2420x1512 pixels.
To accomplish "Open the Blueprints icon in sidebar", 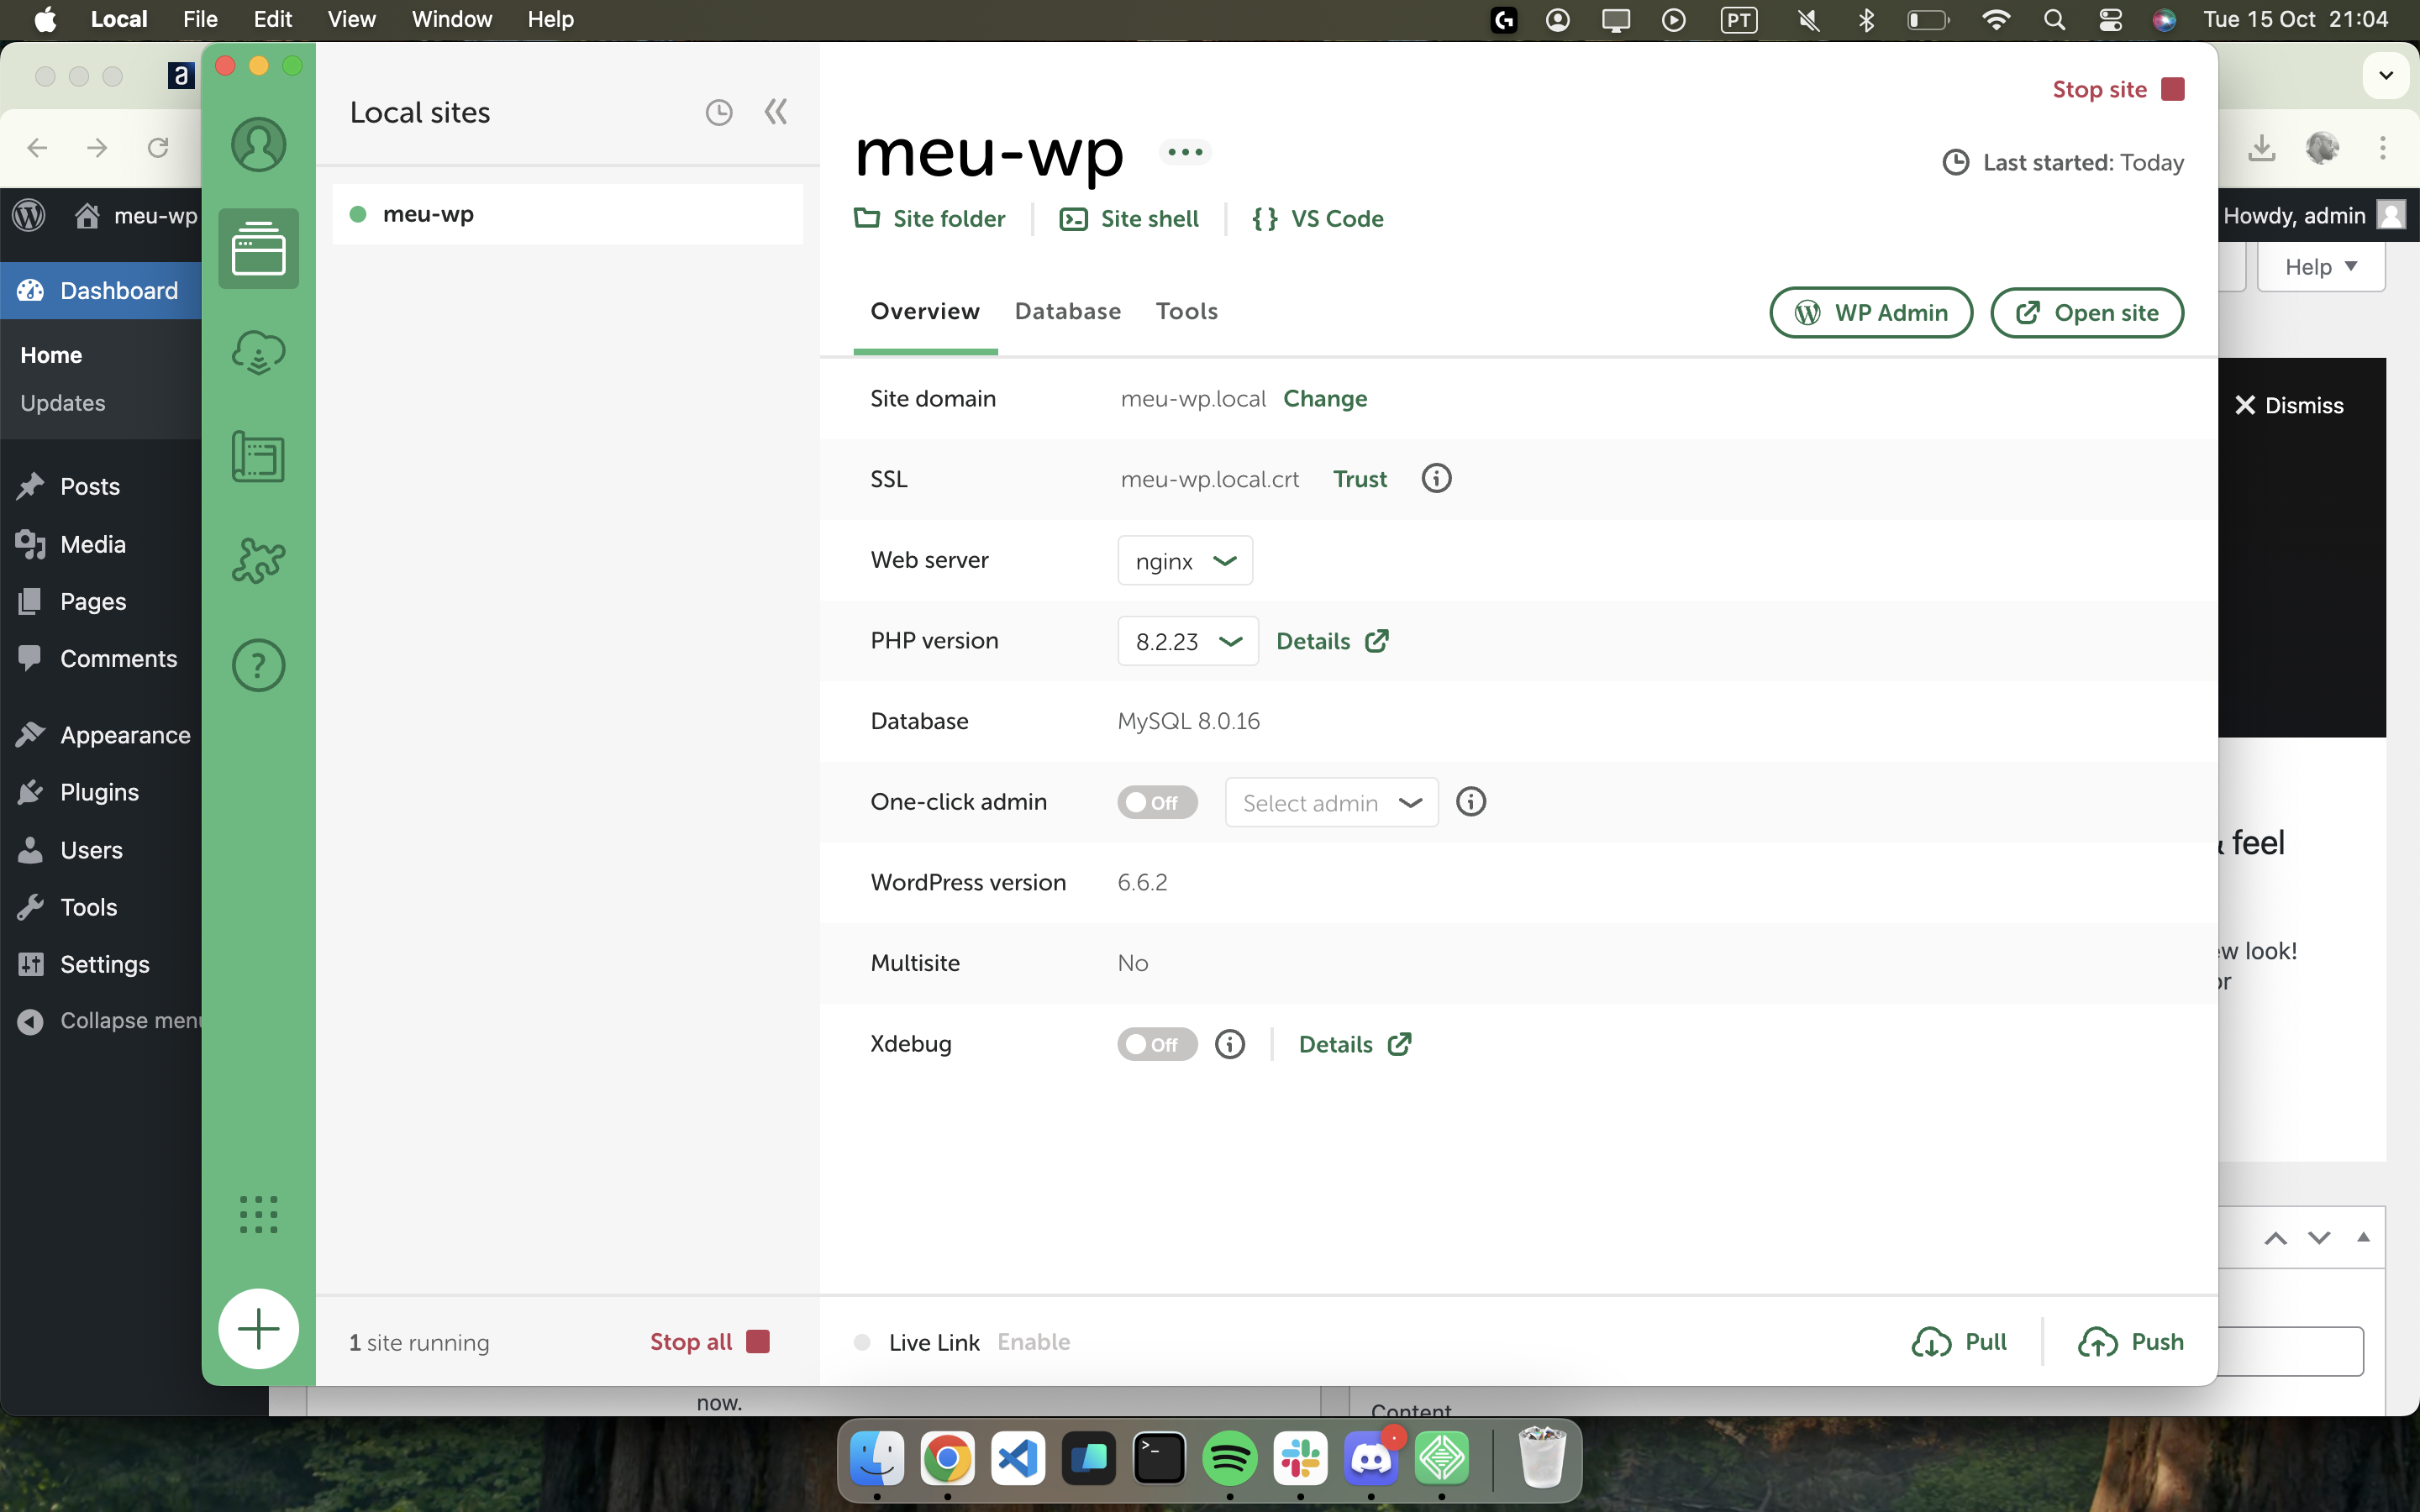I will click(258, 457).
